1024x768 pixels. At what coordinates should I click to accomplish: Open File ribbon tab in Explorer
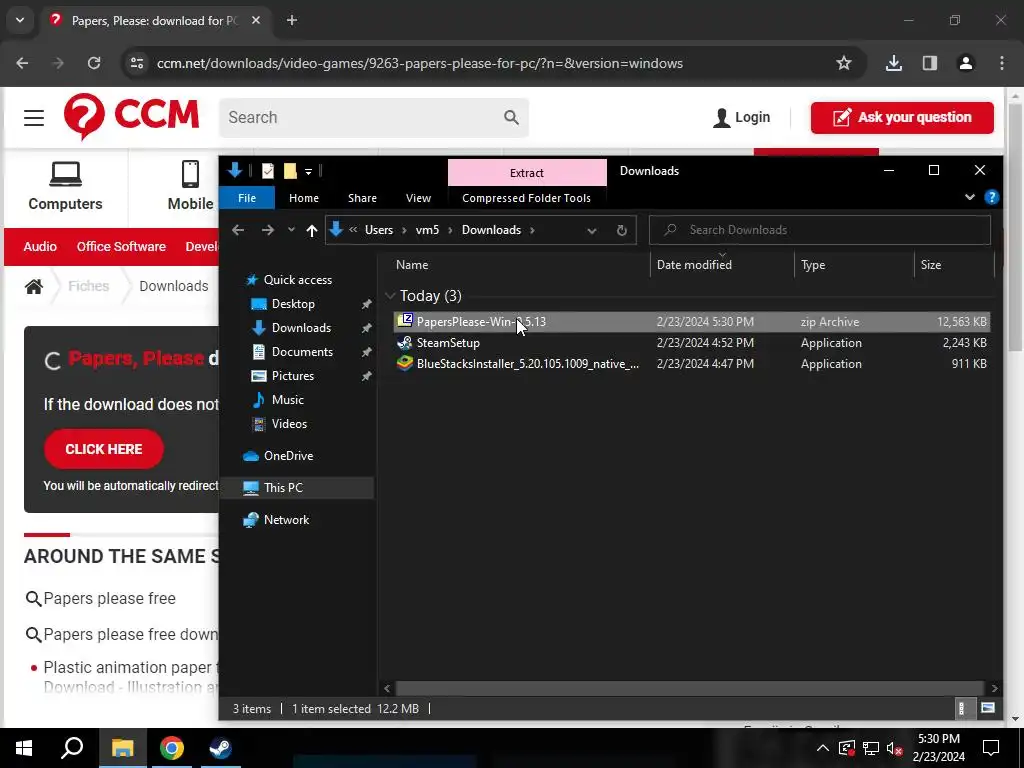point(247,198)
